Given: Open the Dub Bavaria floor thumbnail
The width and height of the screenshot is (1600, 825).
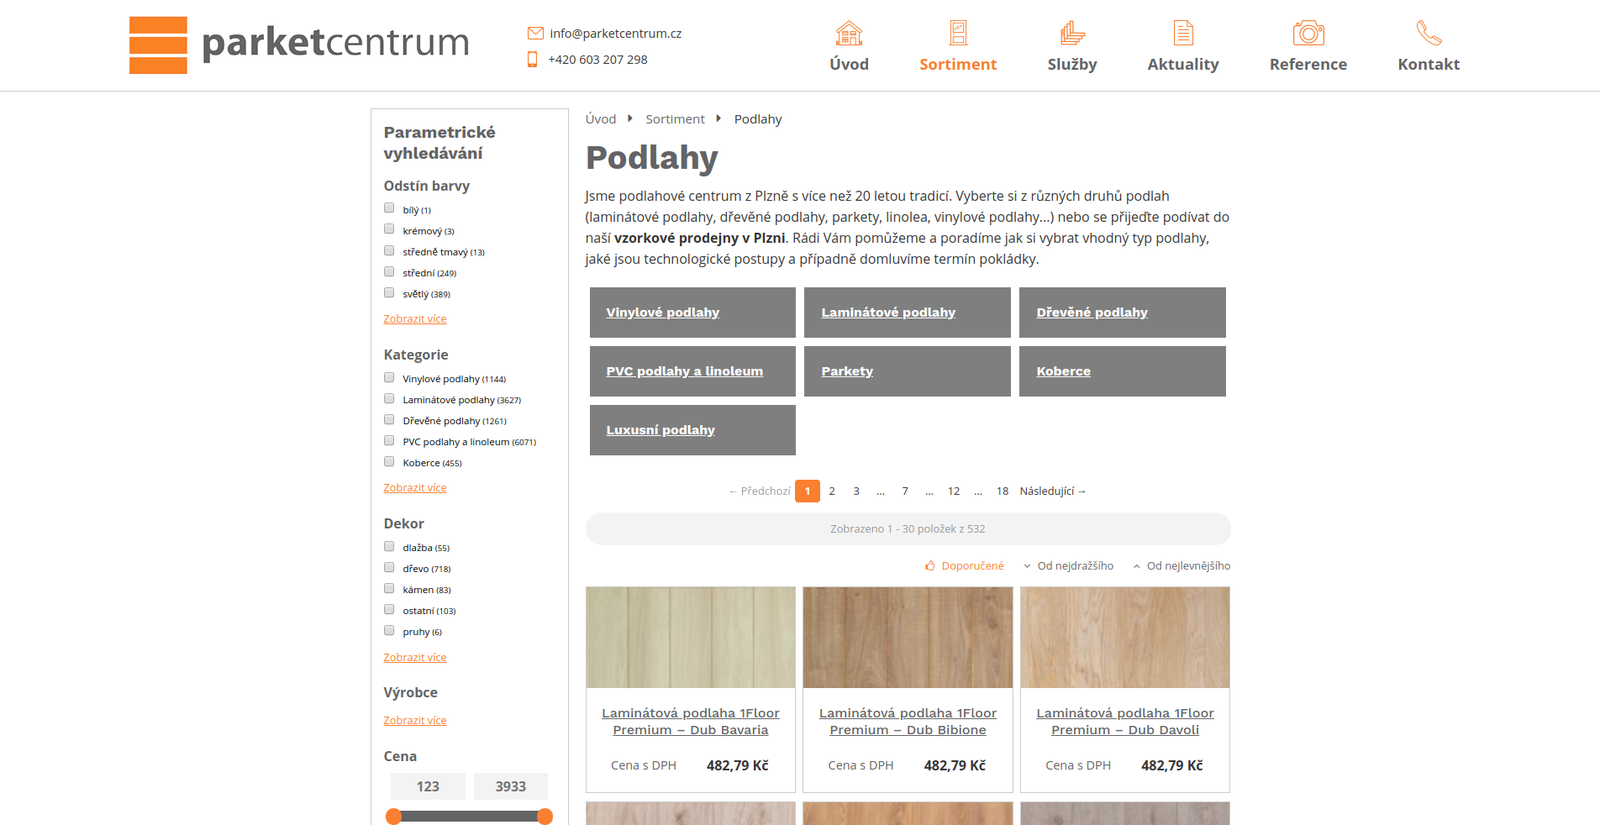Looking at the screenshot, I should (691, 637).
